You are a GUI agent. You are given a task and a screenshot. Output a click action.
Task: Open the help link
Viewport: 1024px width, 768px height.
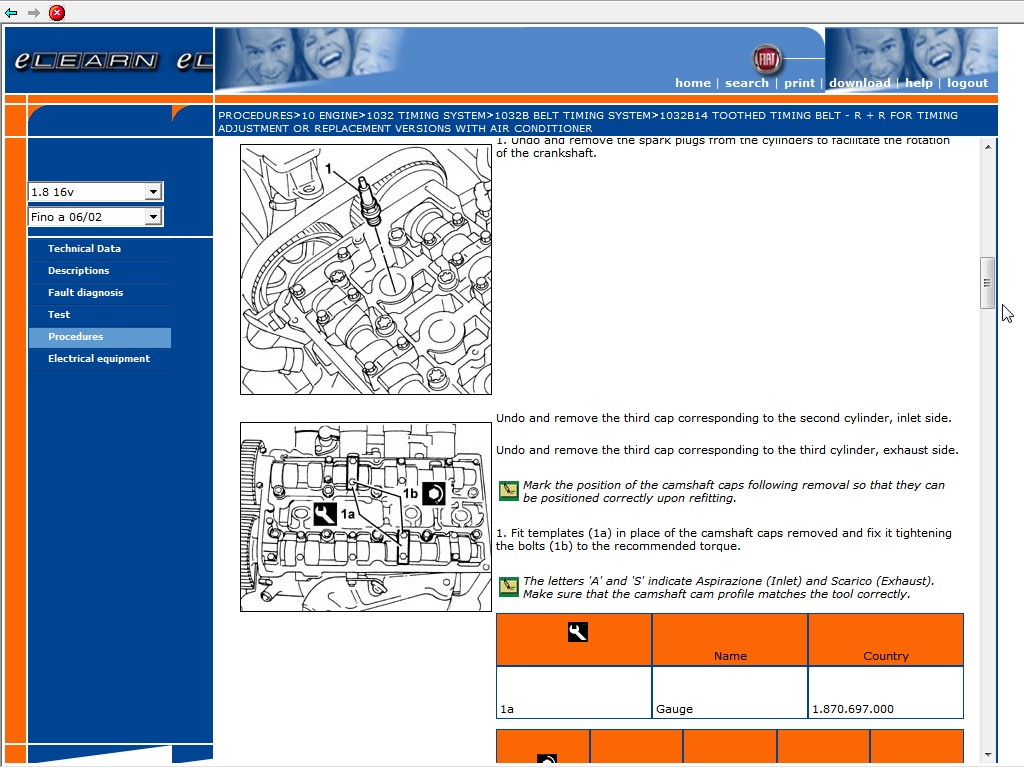coord(919,83)
